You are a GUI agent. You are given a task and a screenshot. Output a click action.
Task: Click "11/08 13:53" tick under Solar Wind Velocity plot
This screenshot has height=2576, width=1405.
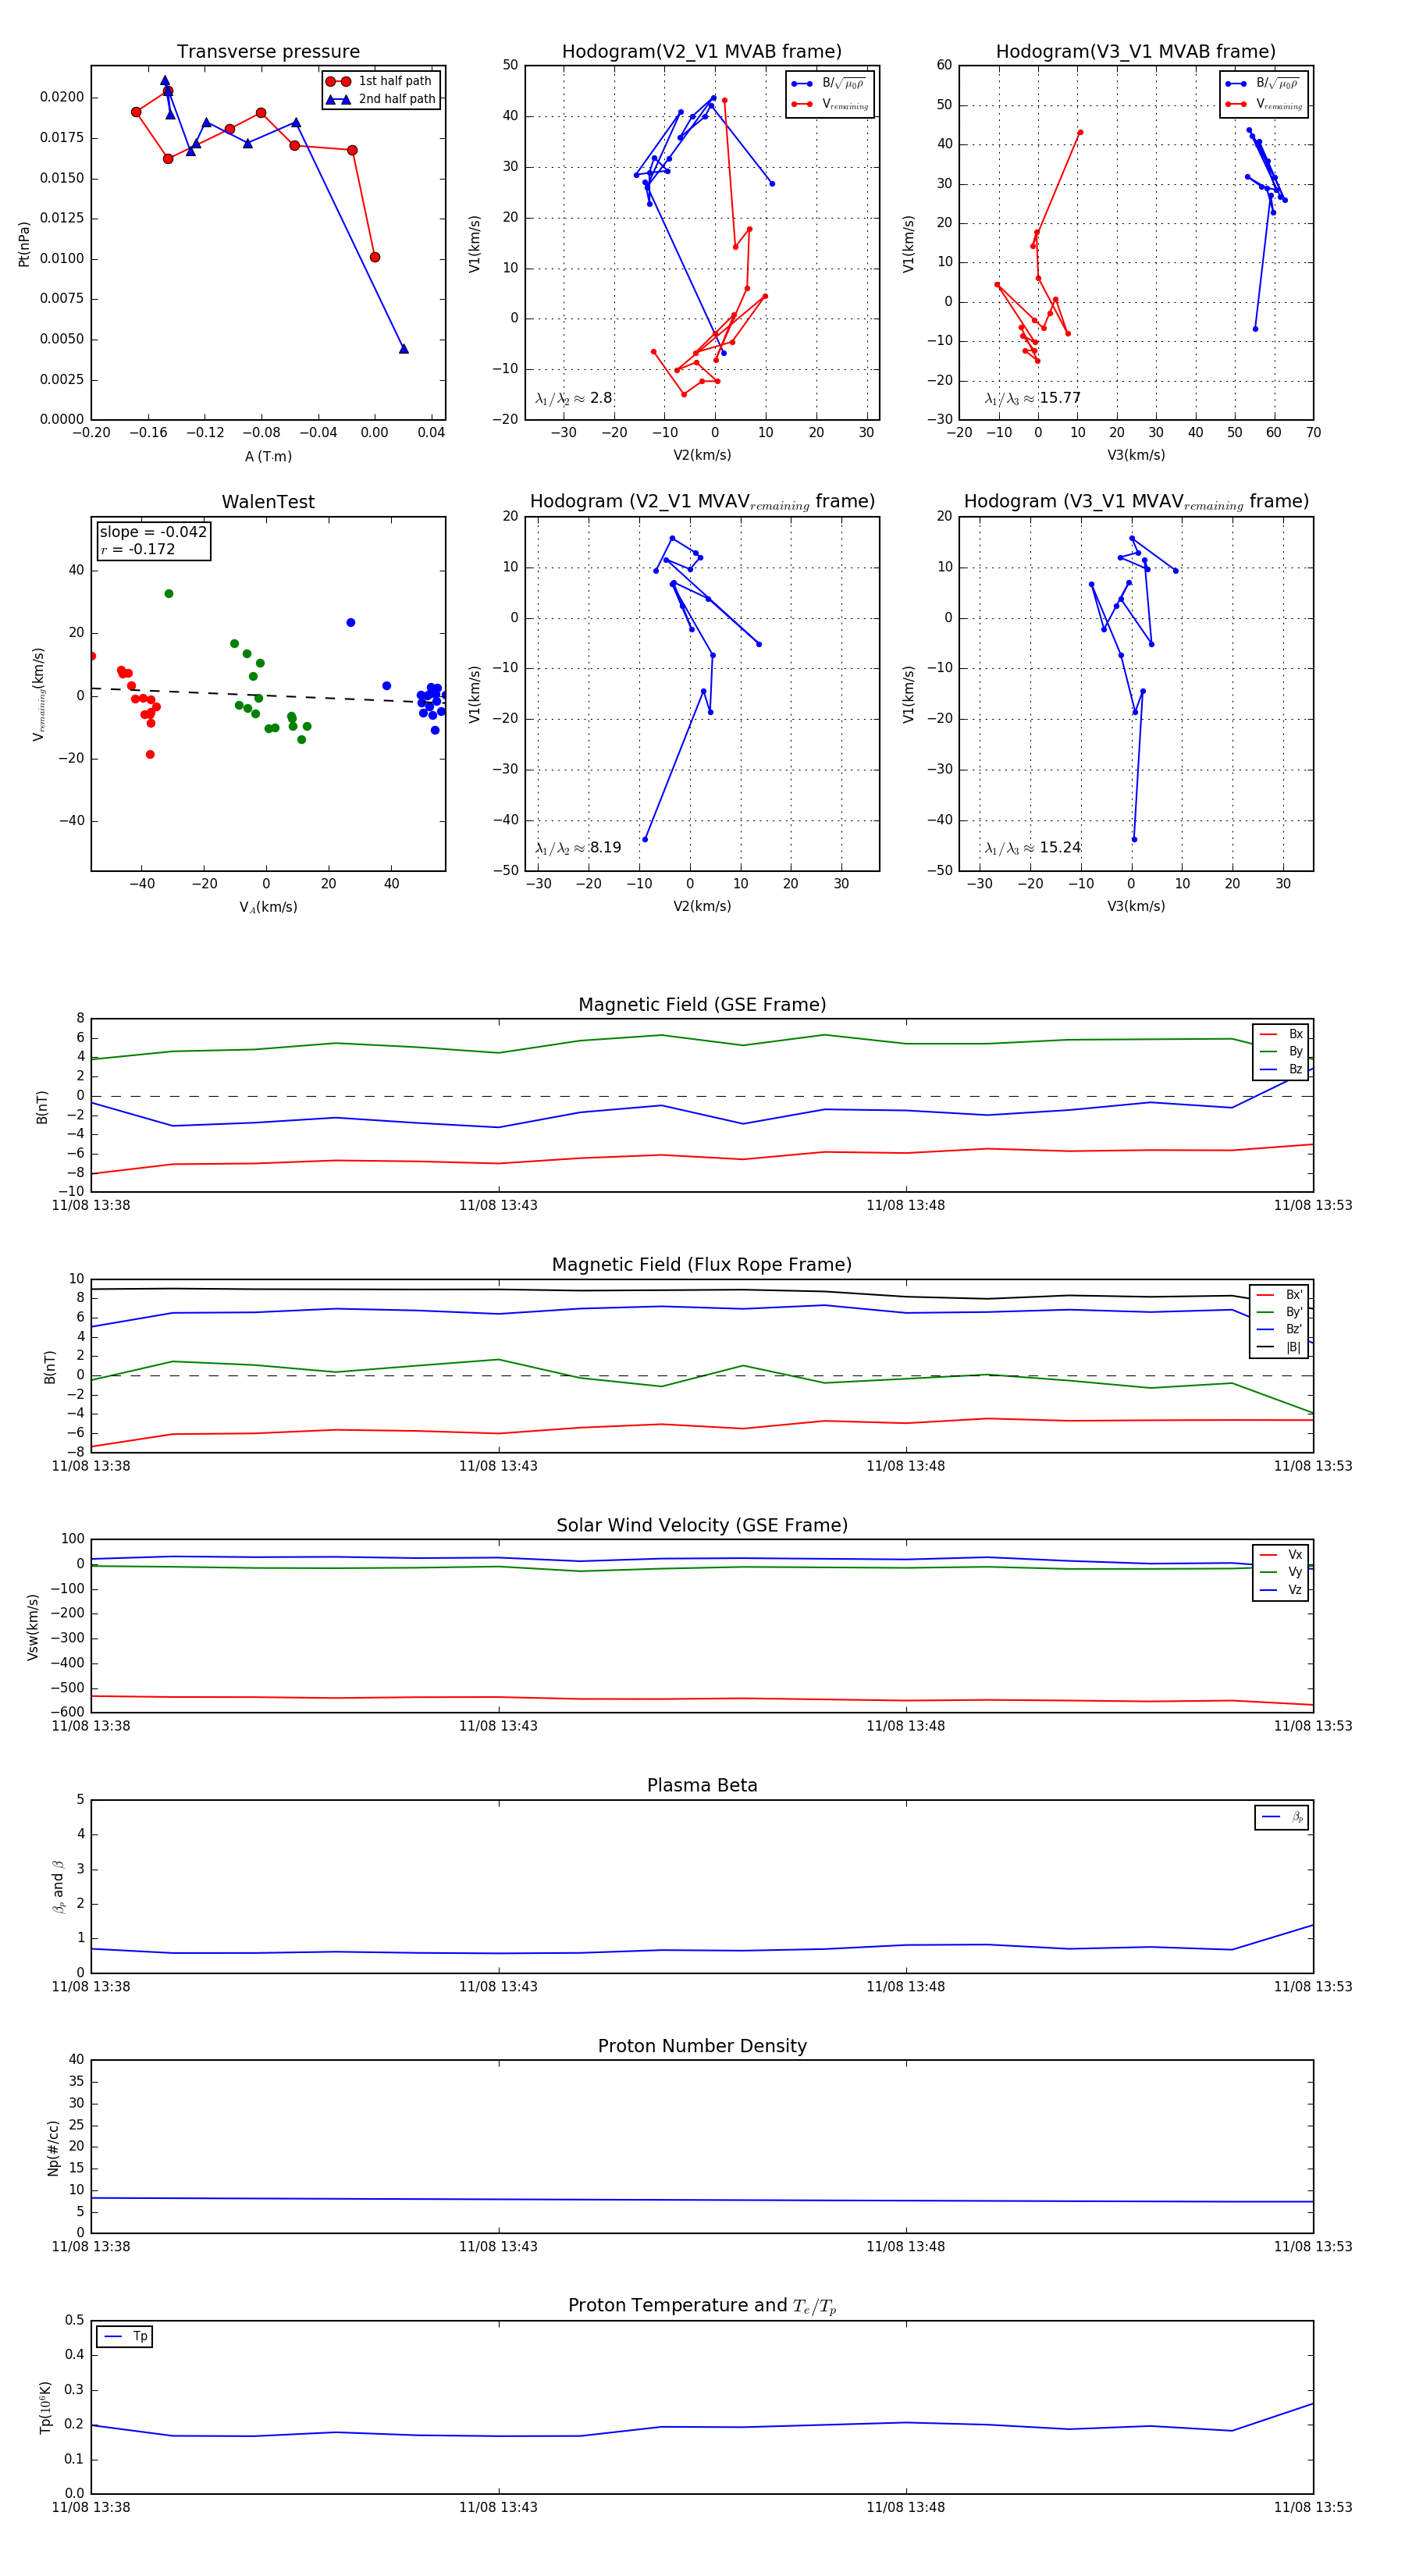click(1313, 1726)
